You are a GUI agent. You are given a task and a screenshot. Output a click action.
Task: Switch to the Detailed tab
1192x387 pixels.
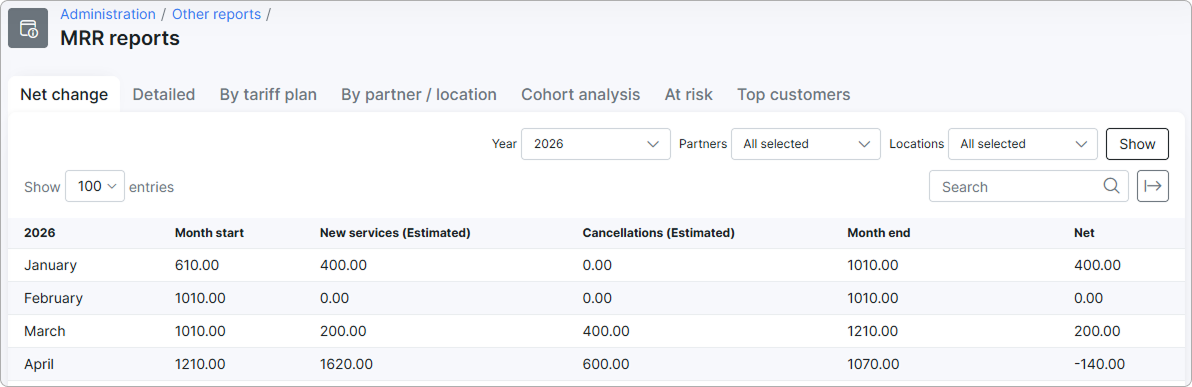point(163,94)
